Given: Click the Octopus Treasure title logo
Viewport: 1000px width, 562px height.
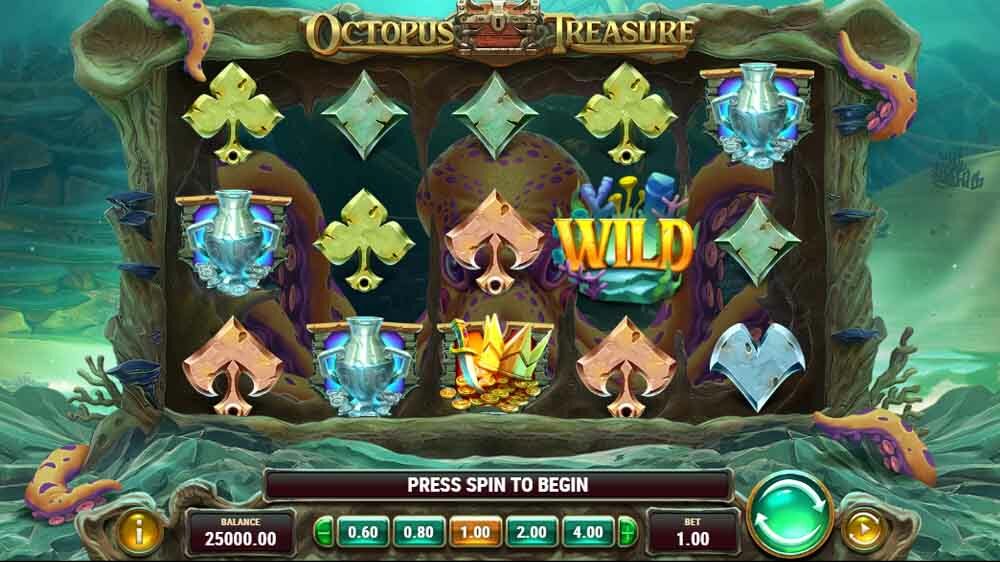Looking at the screenshot, I should pyautogui.click(x=499, y=29).
